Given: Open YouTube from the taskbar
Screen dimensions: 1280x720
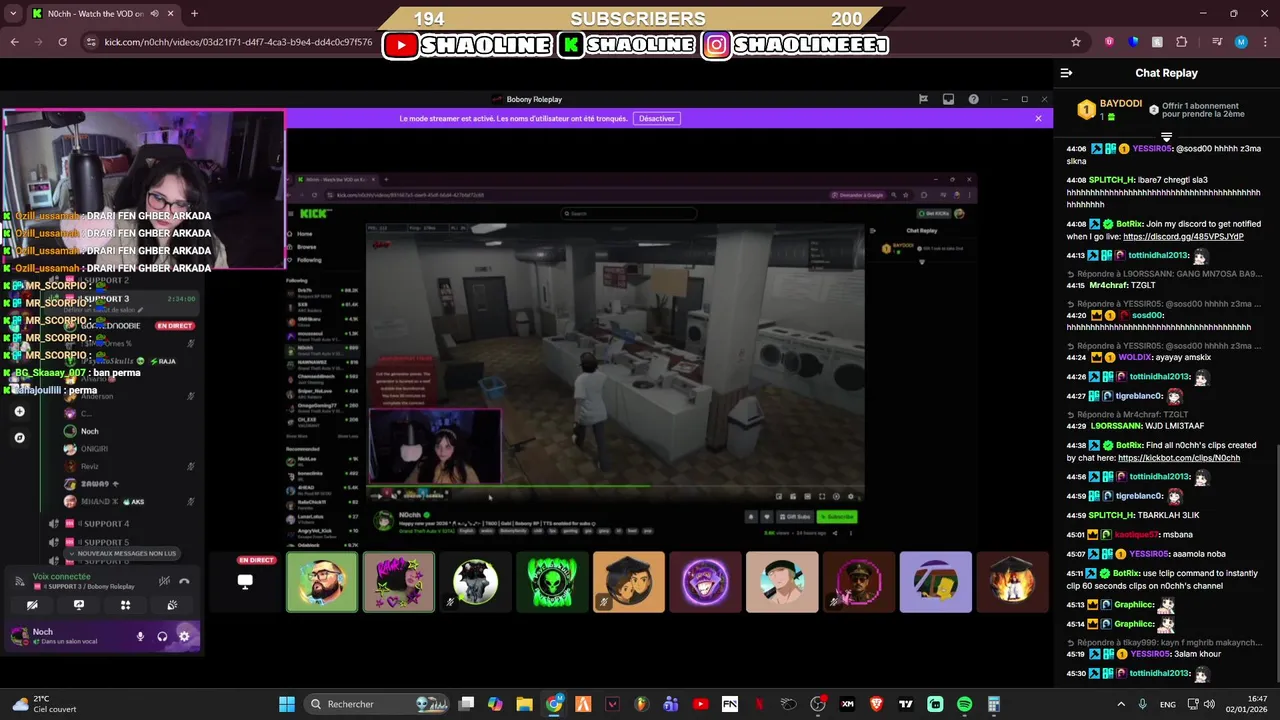Looking at the screenshot, I should [700, 704].
